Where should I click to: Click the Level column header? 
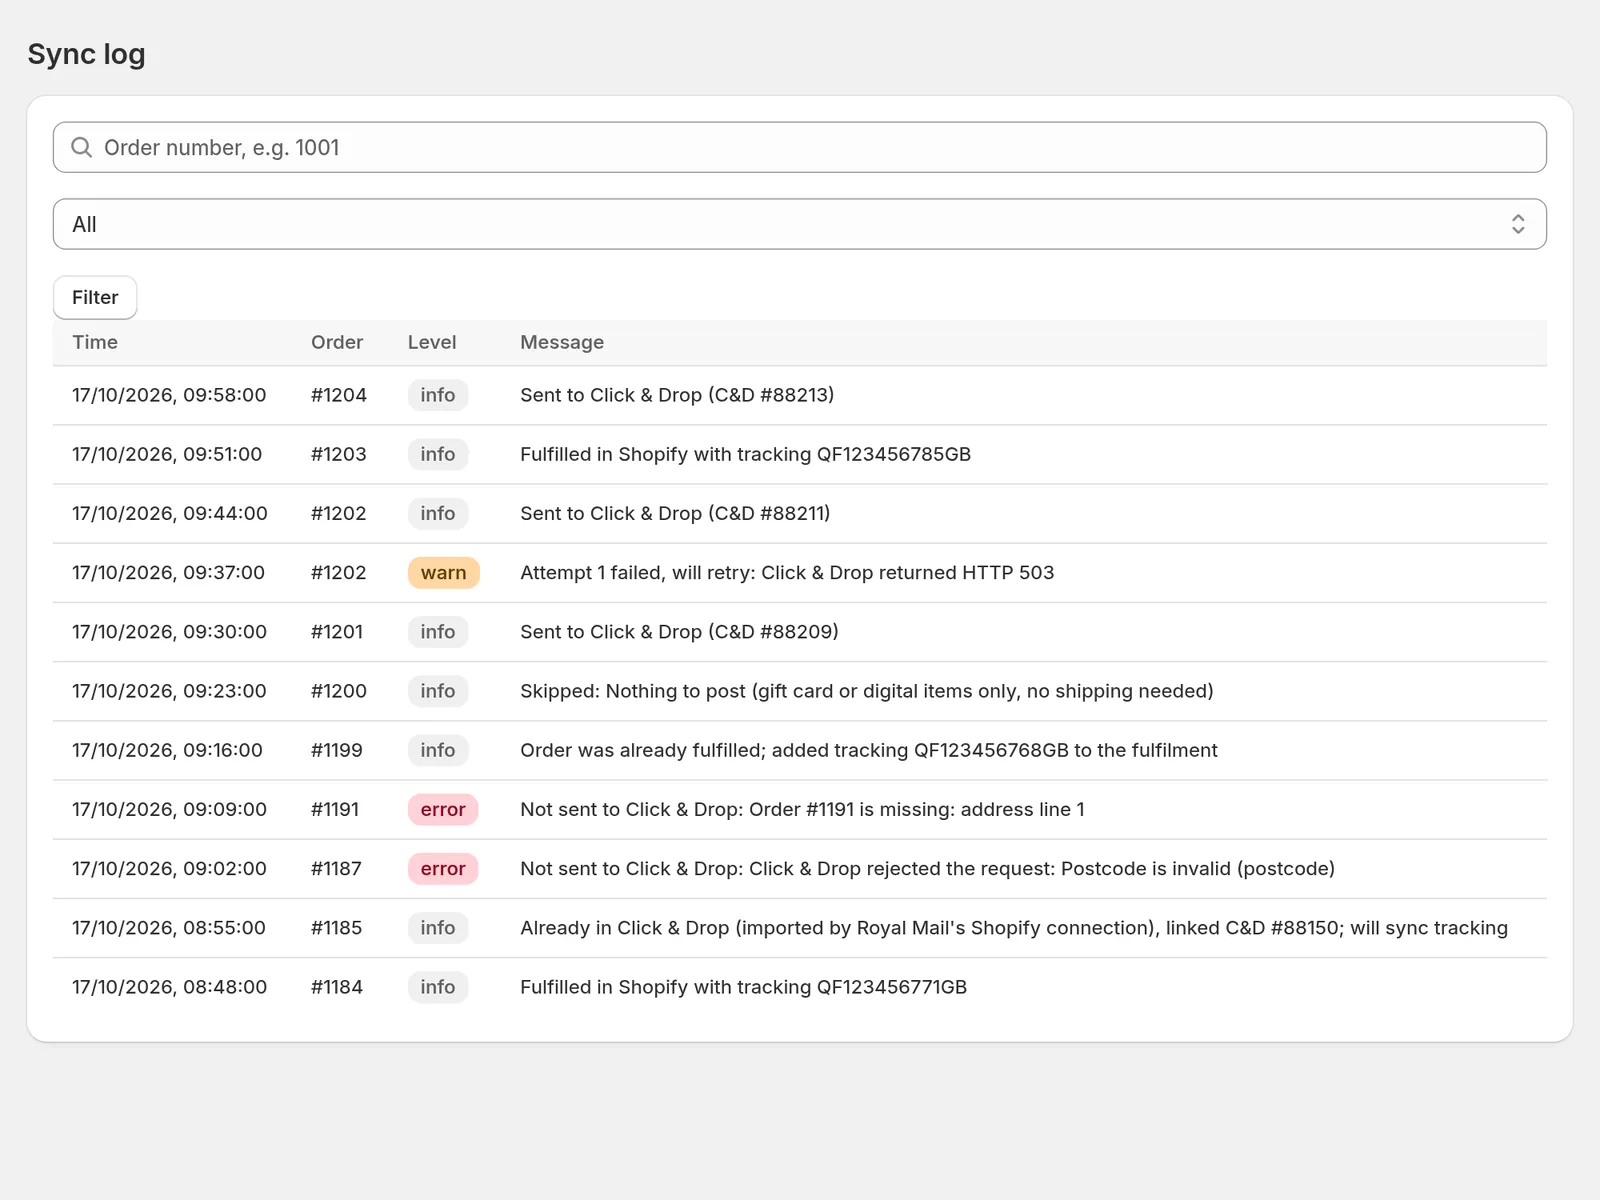click(x=432, y=342)
